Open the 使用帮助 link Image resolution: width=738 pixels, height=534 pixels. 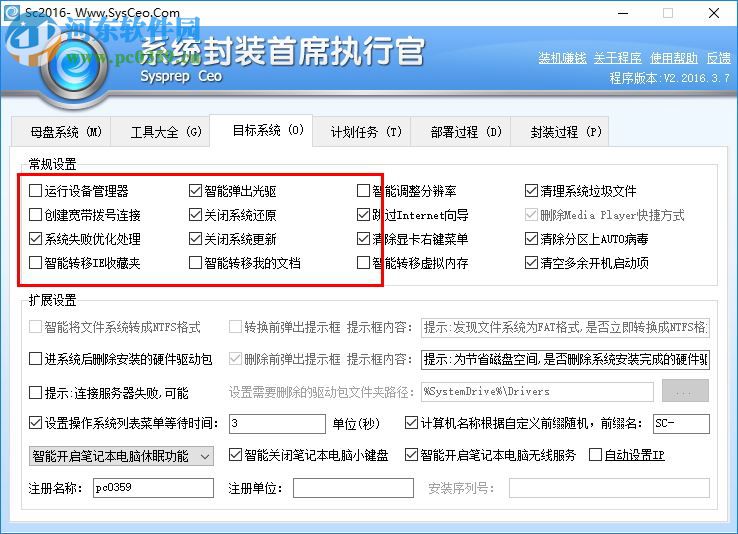coord(674,58)
